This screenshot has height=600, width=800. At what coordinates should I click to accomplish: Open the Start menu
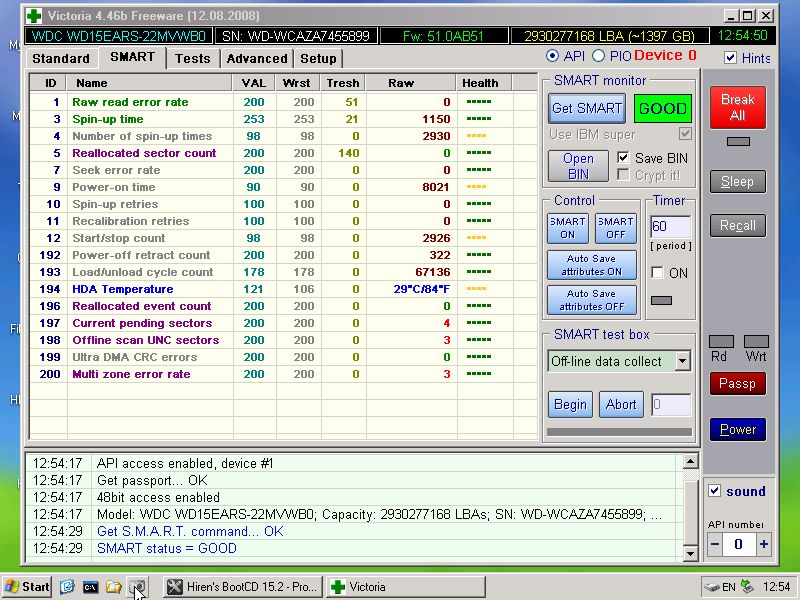point(27,587)
